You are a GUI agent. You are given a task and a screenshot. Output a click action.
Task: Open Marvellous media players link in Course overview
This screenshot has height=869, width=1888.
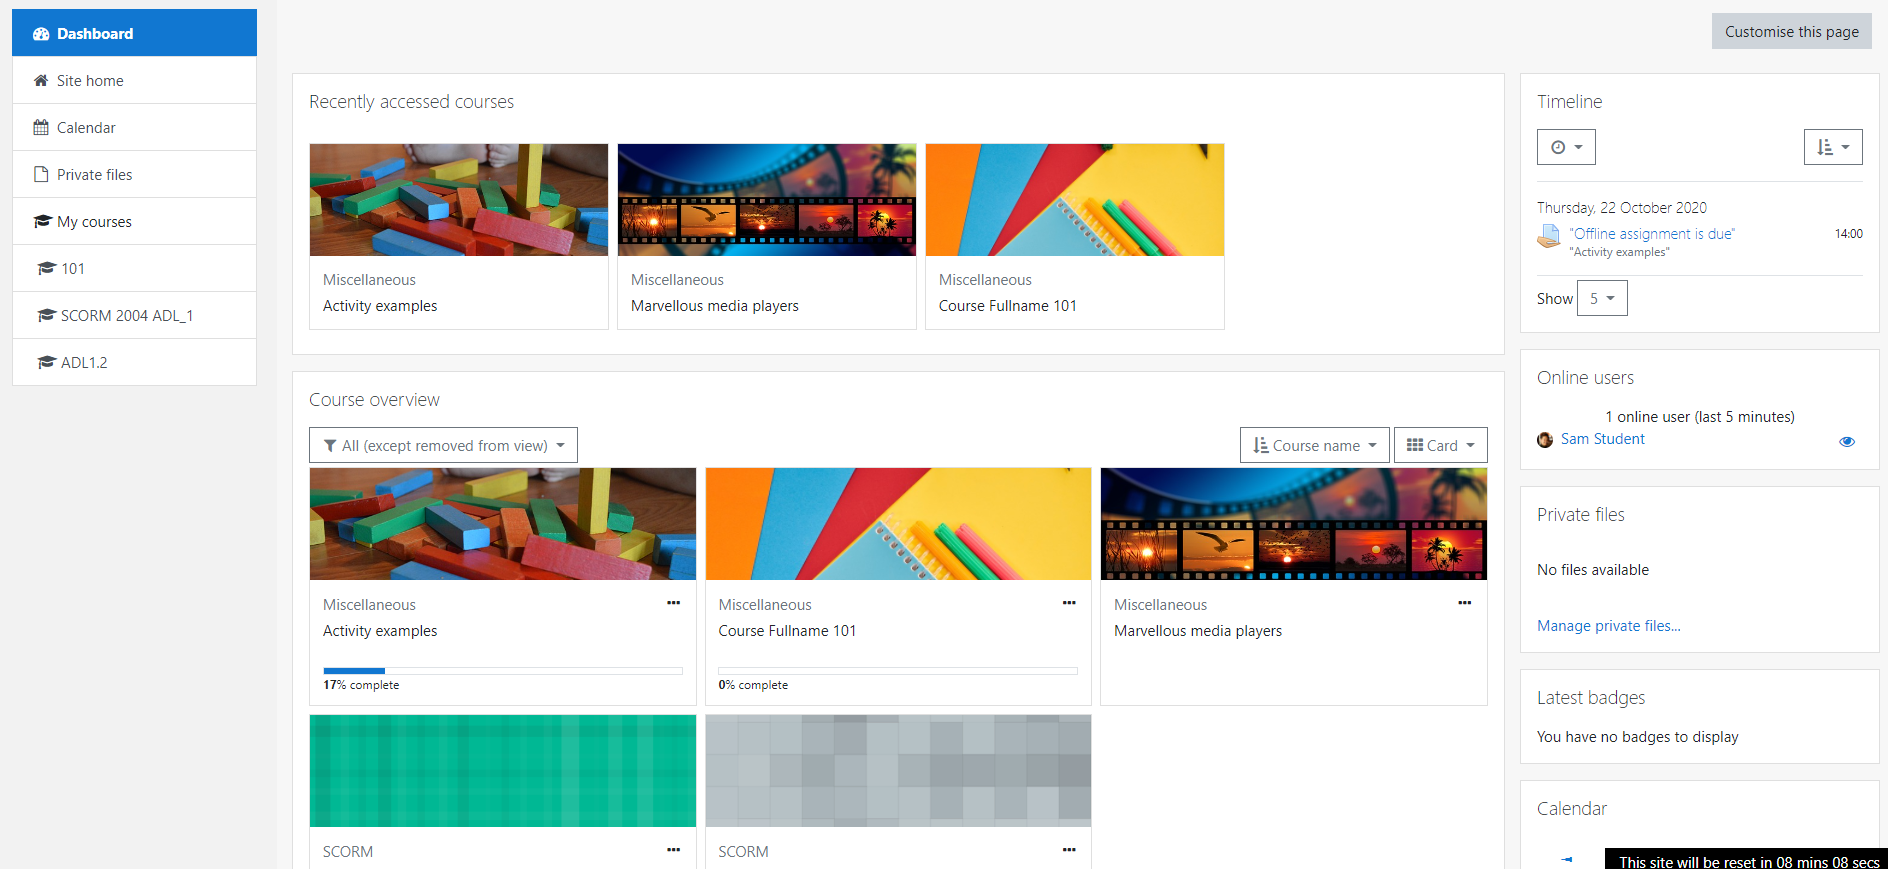[1198, 631]
